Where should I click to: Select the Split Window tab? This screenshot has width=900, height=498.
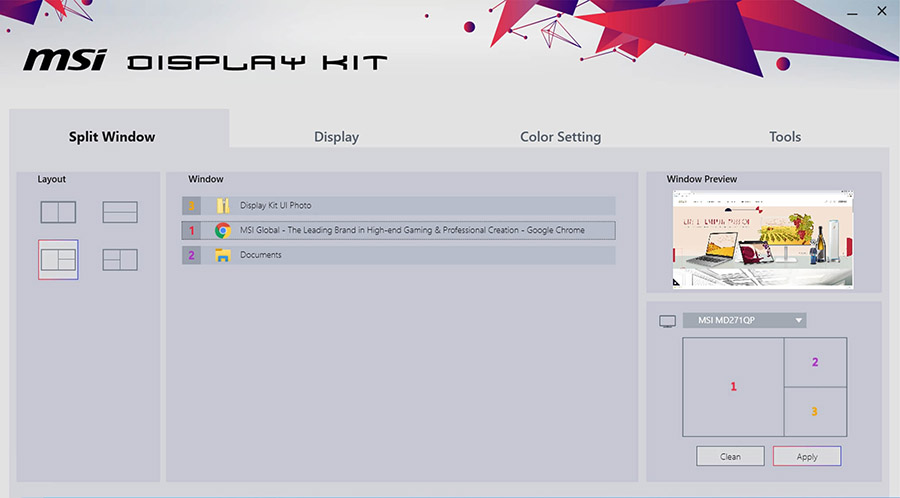112,137
